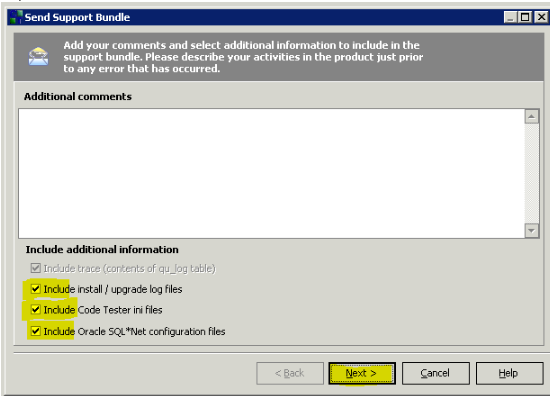Click the 'Include install / upgrade log files' label
550x396 pixels.
click(x=113, y=289)
